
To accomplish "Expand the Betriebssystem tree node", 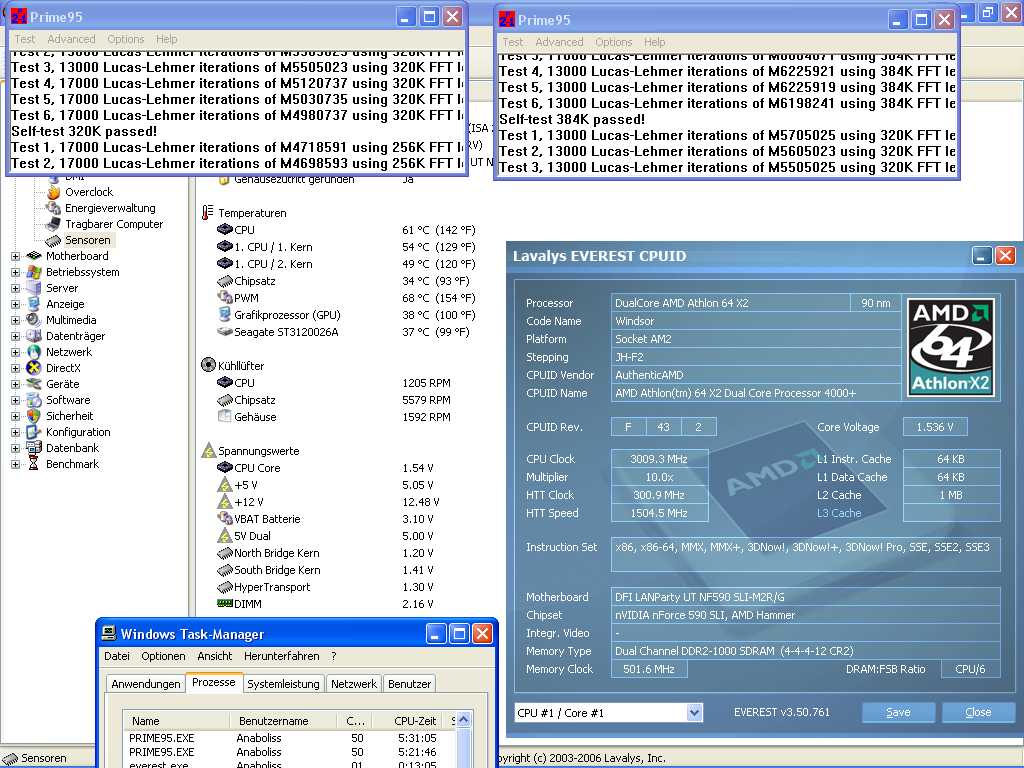I will click(16, 272).
